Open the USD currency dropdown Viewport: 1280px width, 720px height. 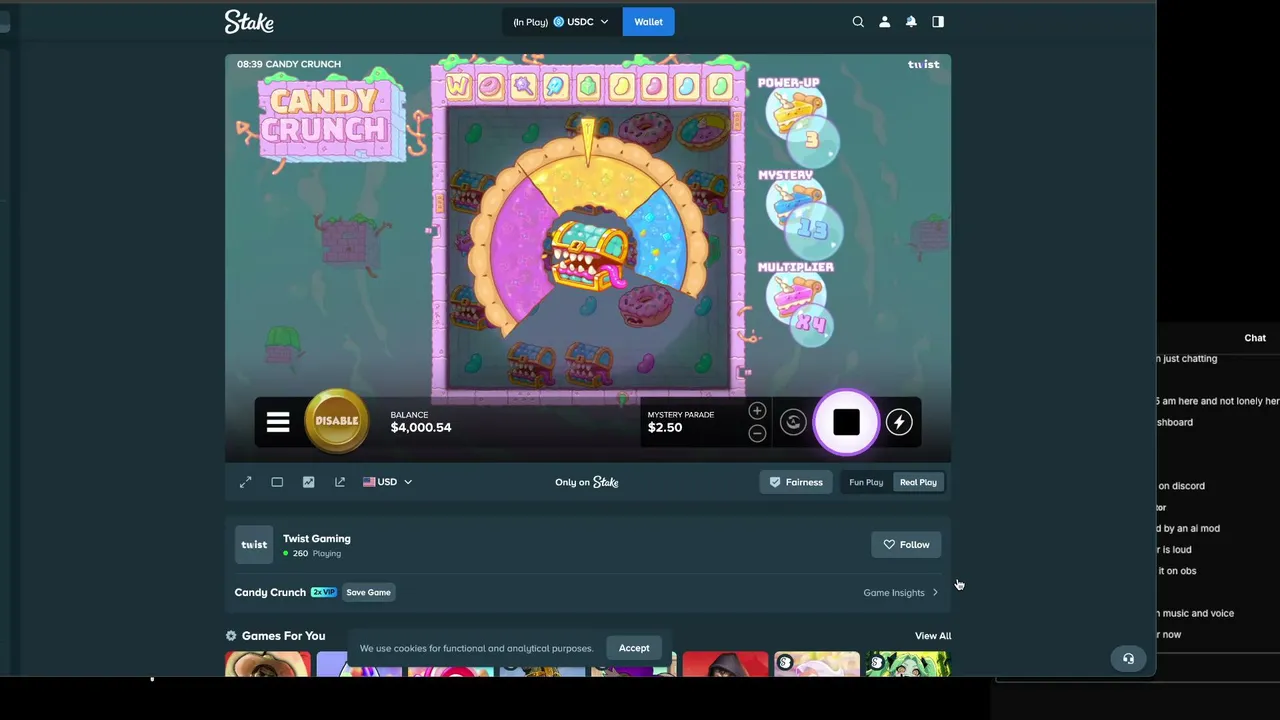387,482
